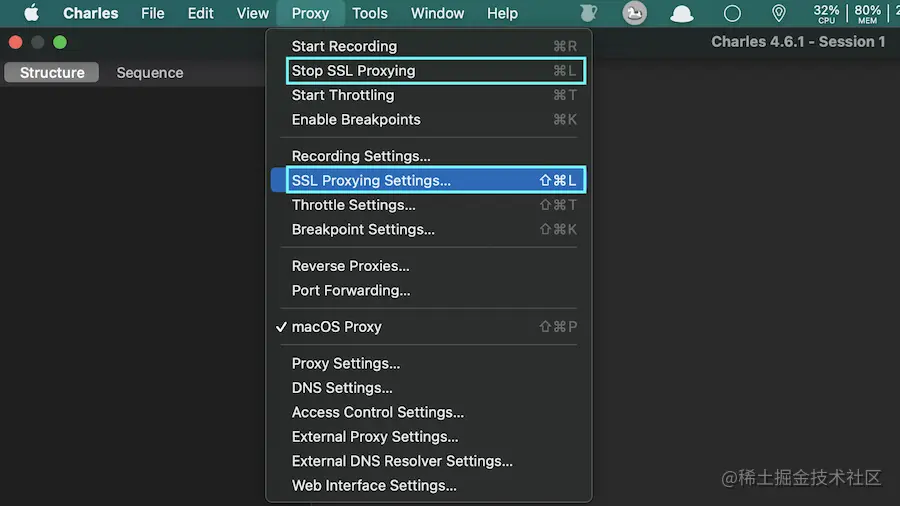Viewport: 900px width, 506px height.
Task: Click the bell hat menu bar icon
Action: pos(681,13)
